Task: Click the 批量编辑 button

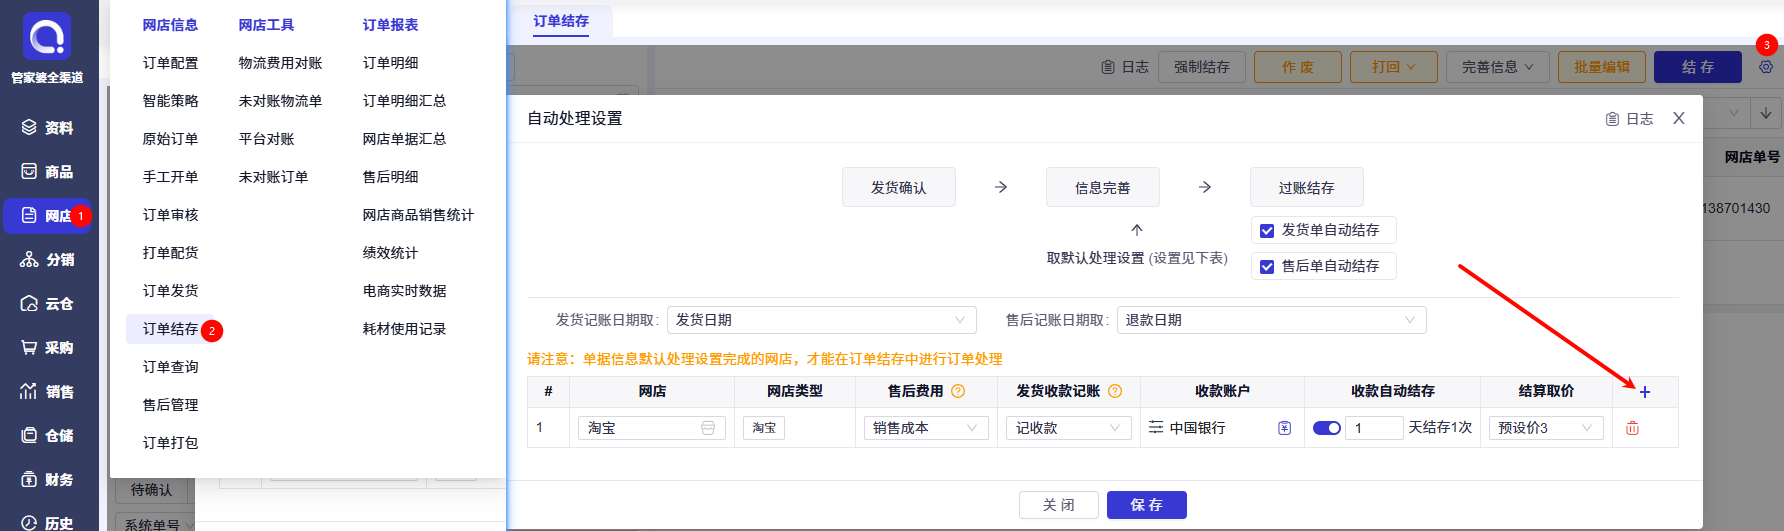Action: click(1602, 67)
